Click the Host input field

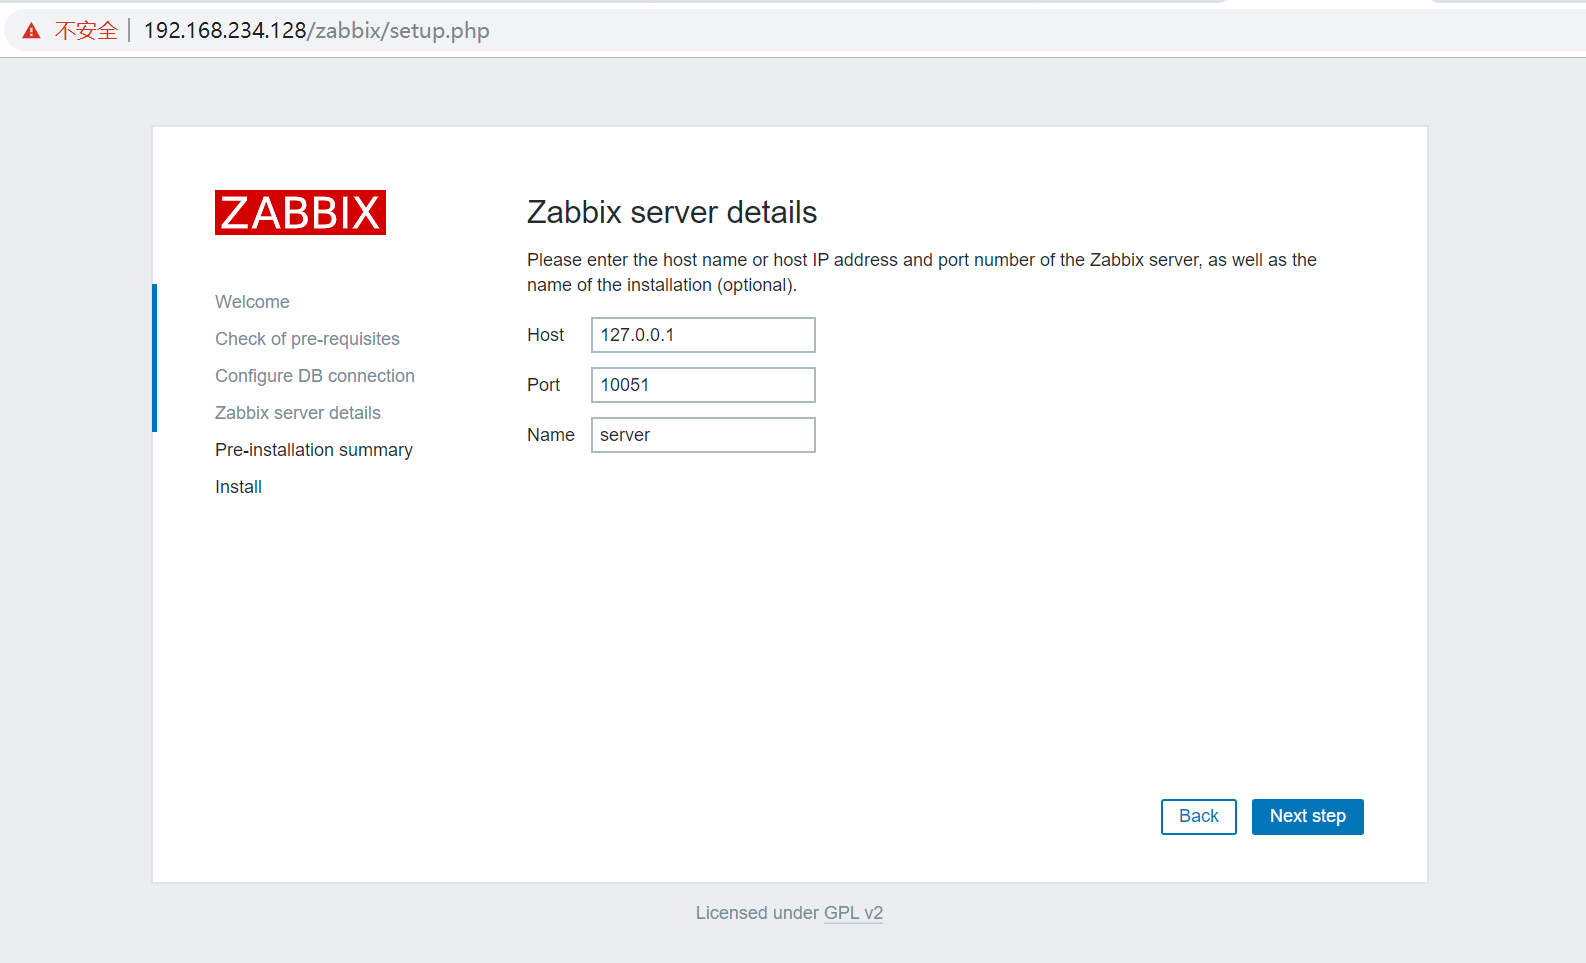point(703,335)
